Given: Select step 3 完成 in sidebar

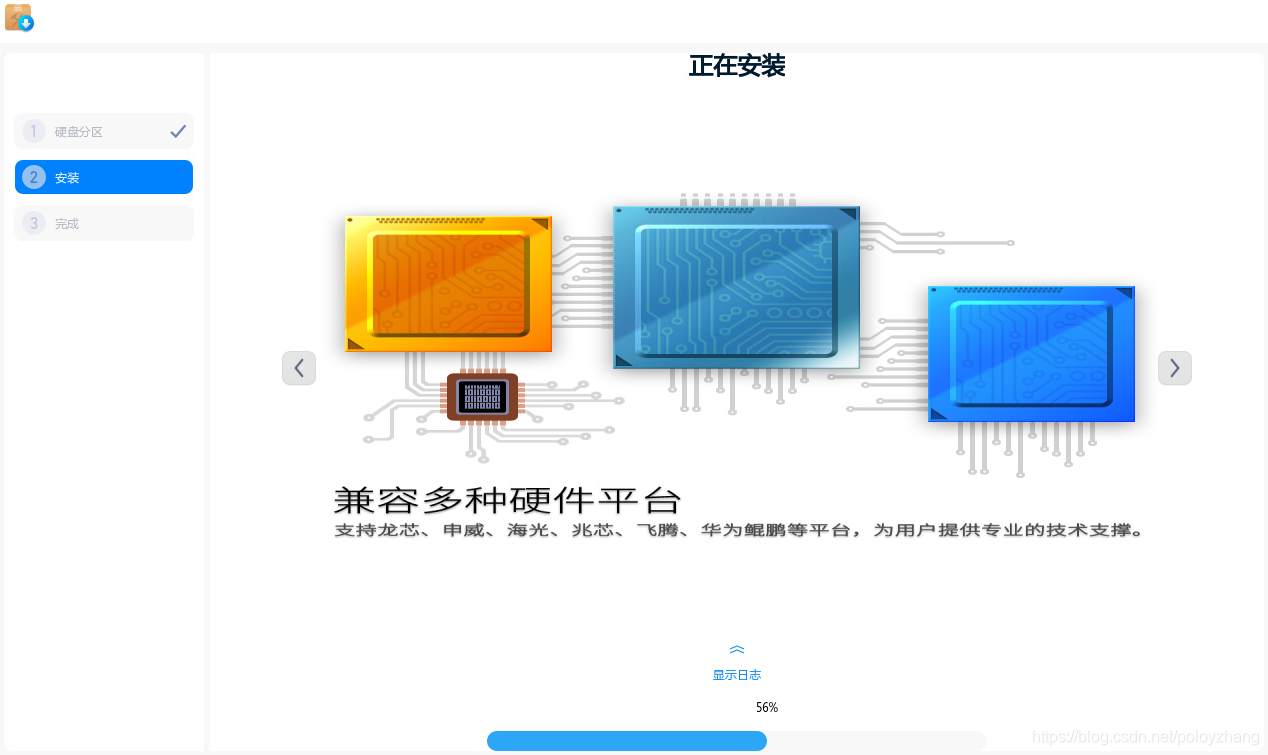Looking at the screenshot, I should click(104, 223).
